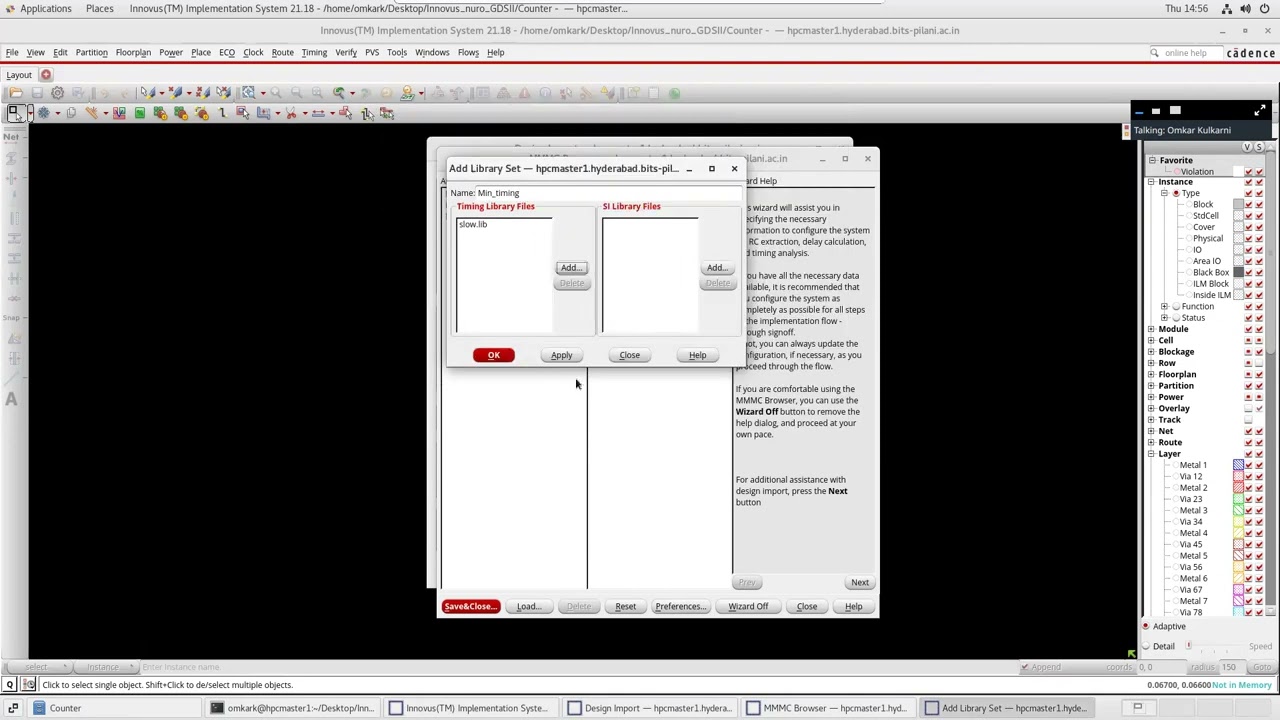Click OK in Add Library Set dialog
Image resolution: width=1280 pixels, height=720 pixels.
pos(494,355)
